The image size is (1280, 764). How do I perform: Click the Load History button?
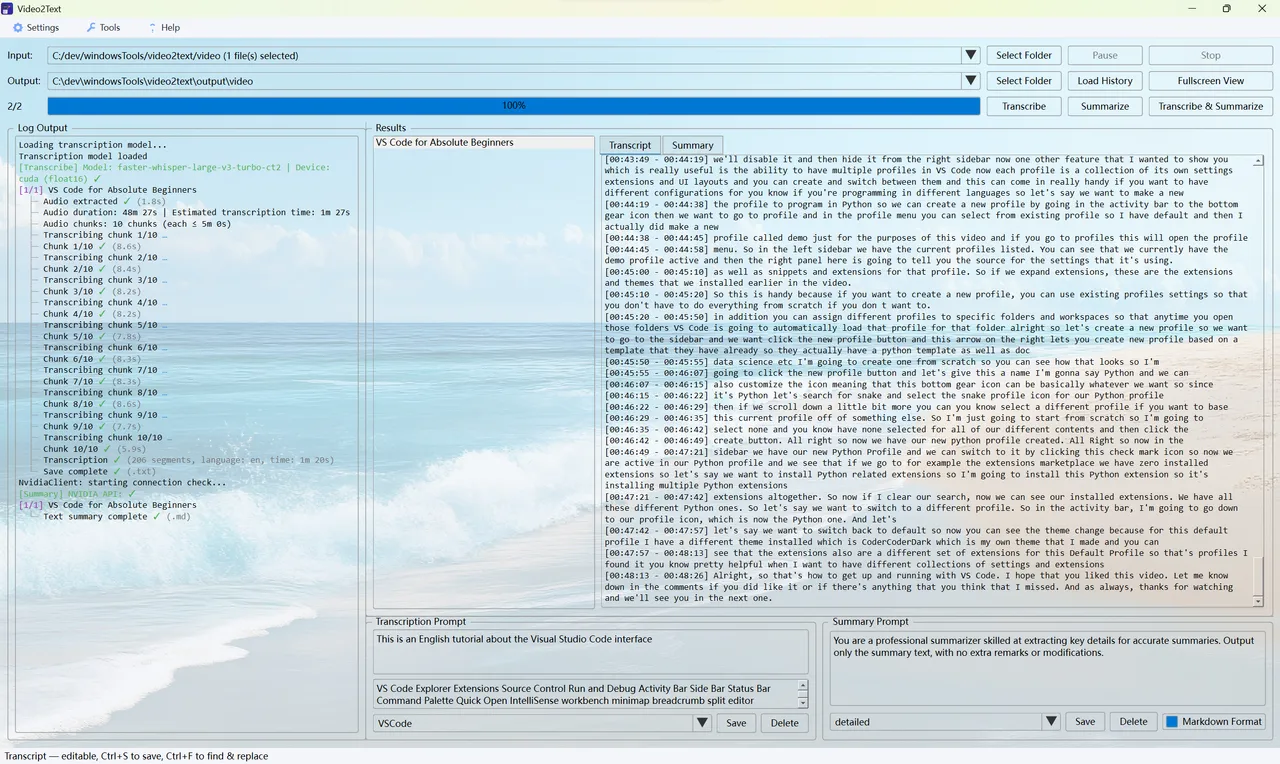[1105, 81]
